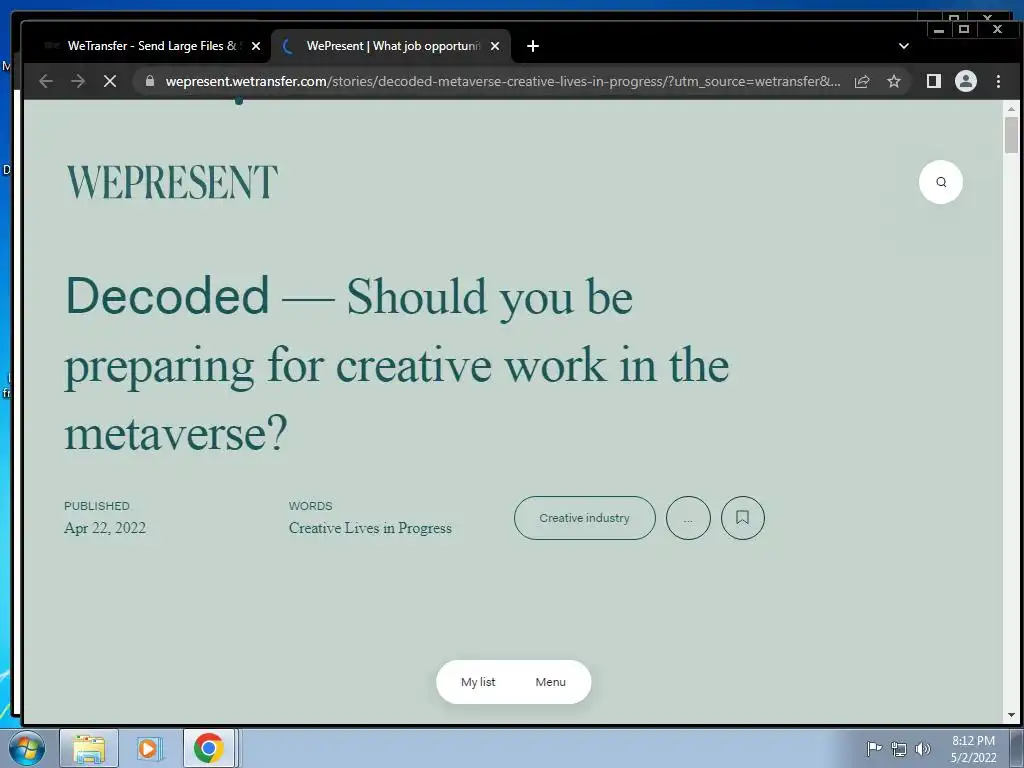Open the Chrome profile avatar

point(966,81)
